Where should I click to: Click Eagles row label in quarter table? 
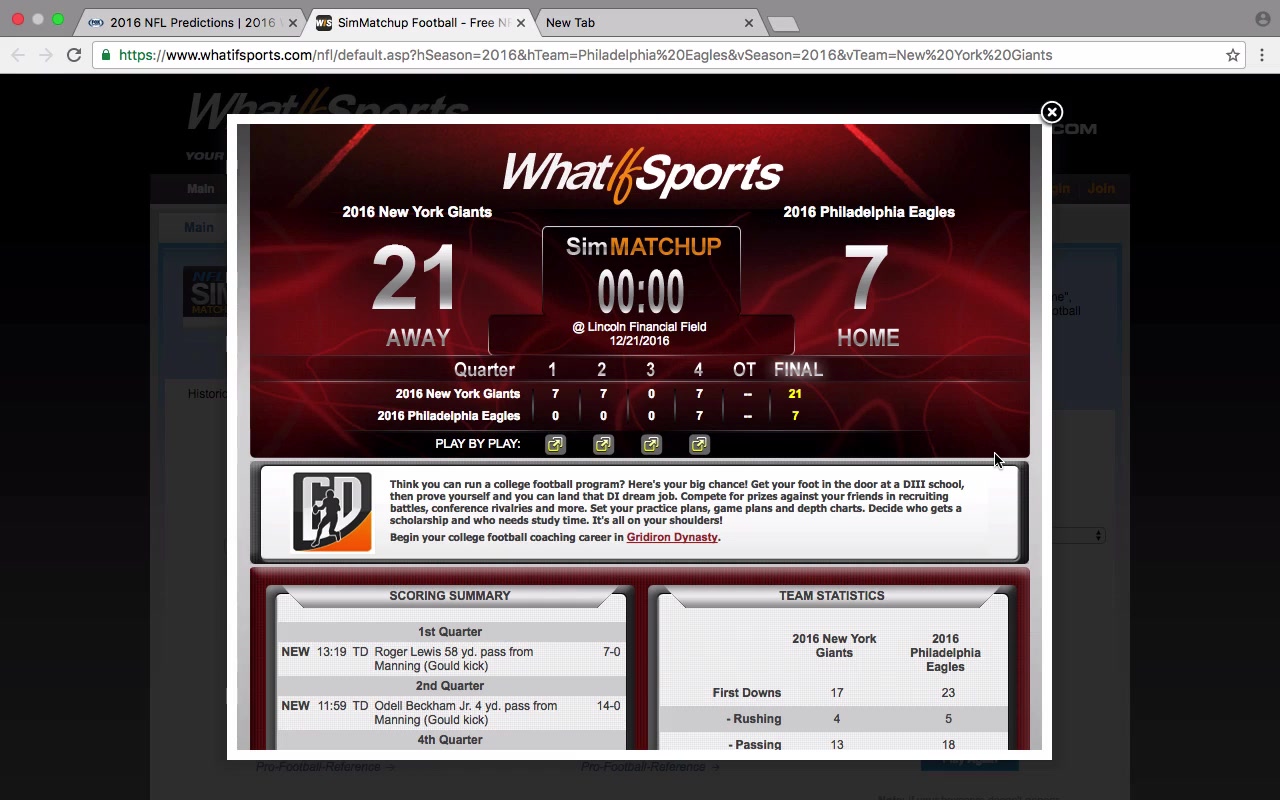(x=449, y=416)
